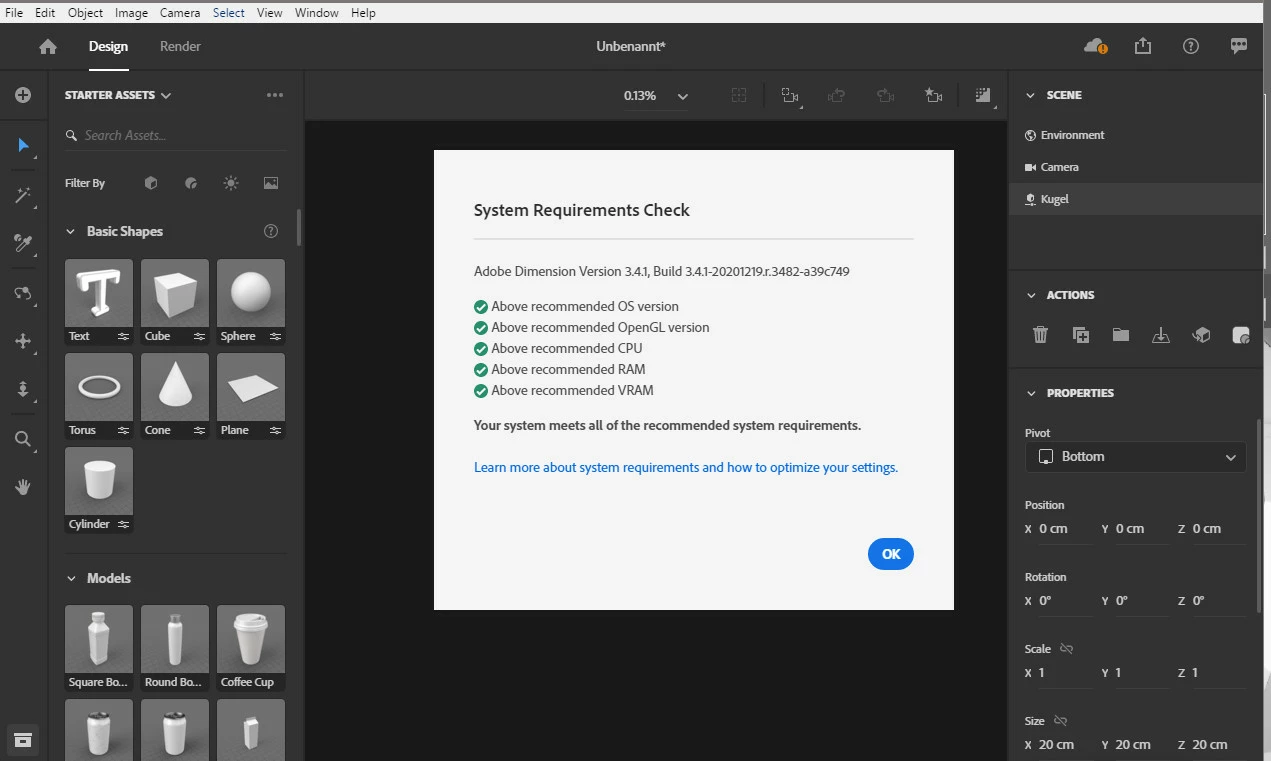The image size is (1271, 761).
Task: Activate the Zoom magnifier tool
Action: tap(23, 439)
